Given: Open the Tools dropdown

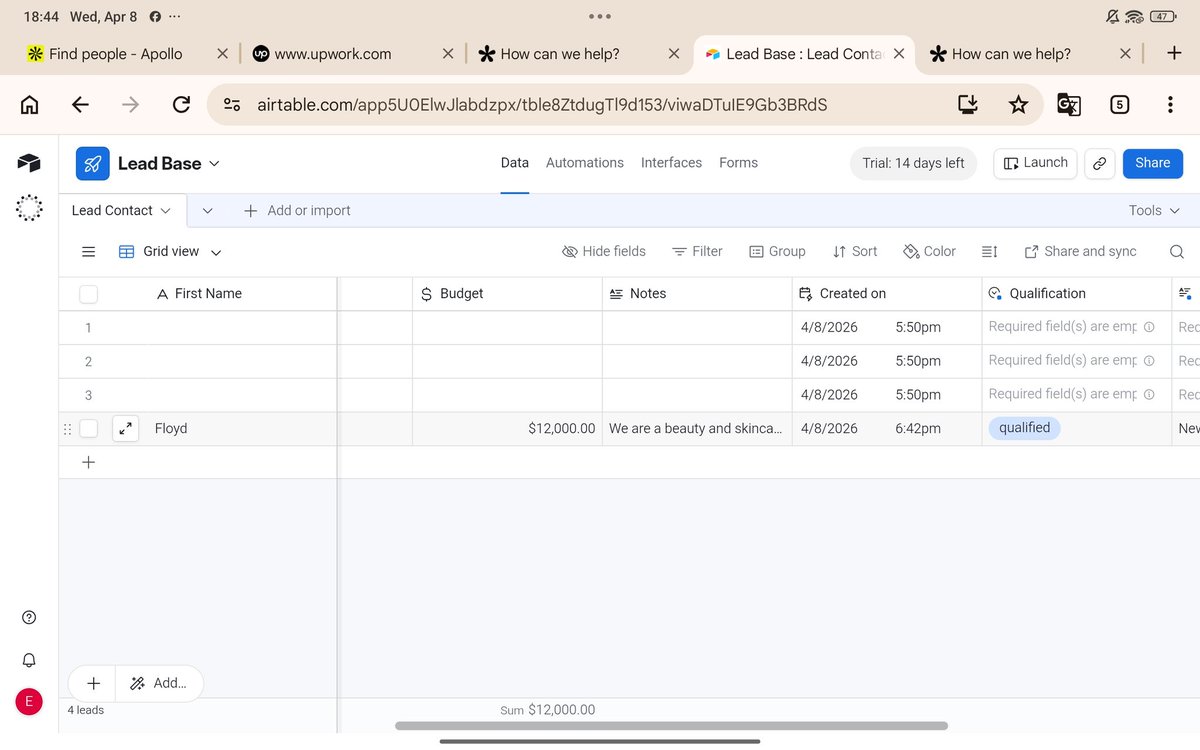Looking at the screenshot, I should [1155, 210].
